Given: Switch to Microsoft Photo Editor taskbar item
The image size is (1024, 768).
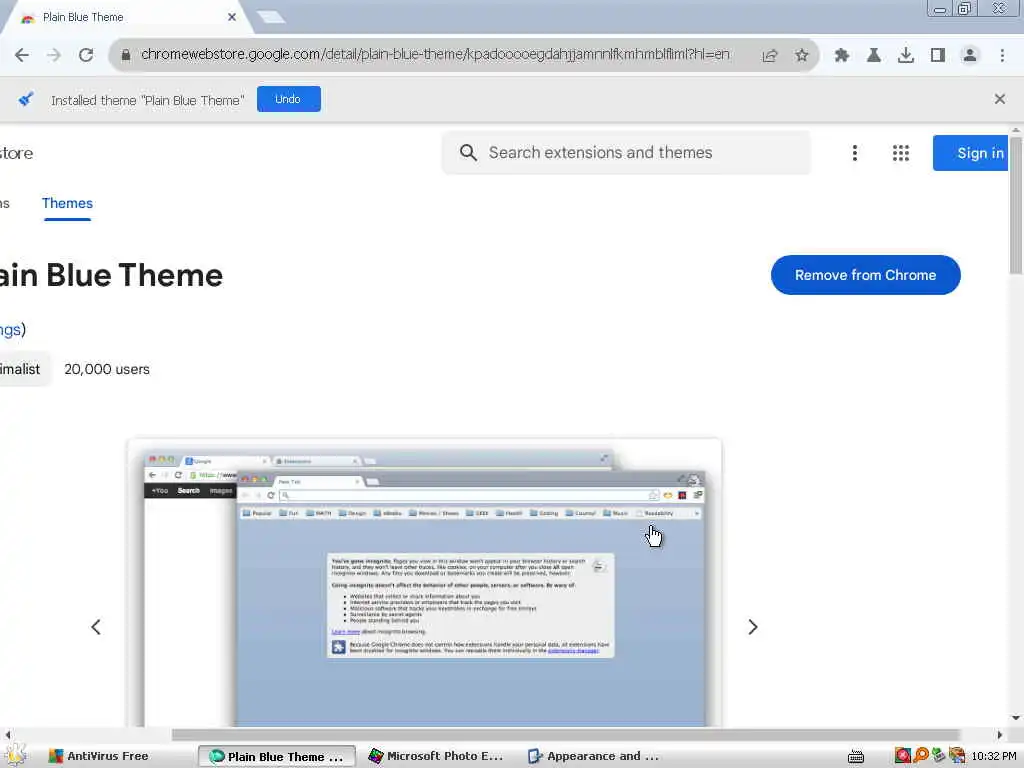Looking at the screenshot, I should point(436,756).
